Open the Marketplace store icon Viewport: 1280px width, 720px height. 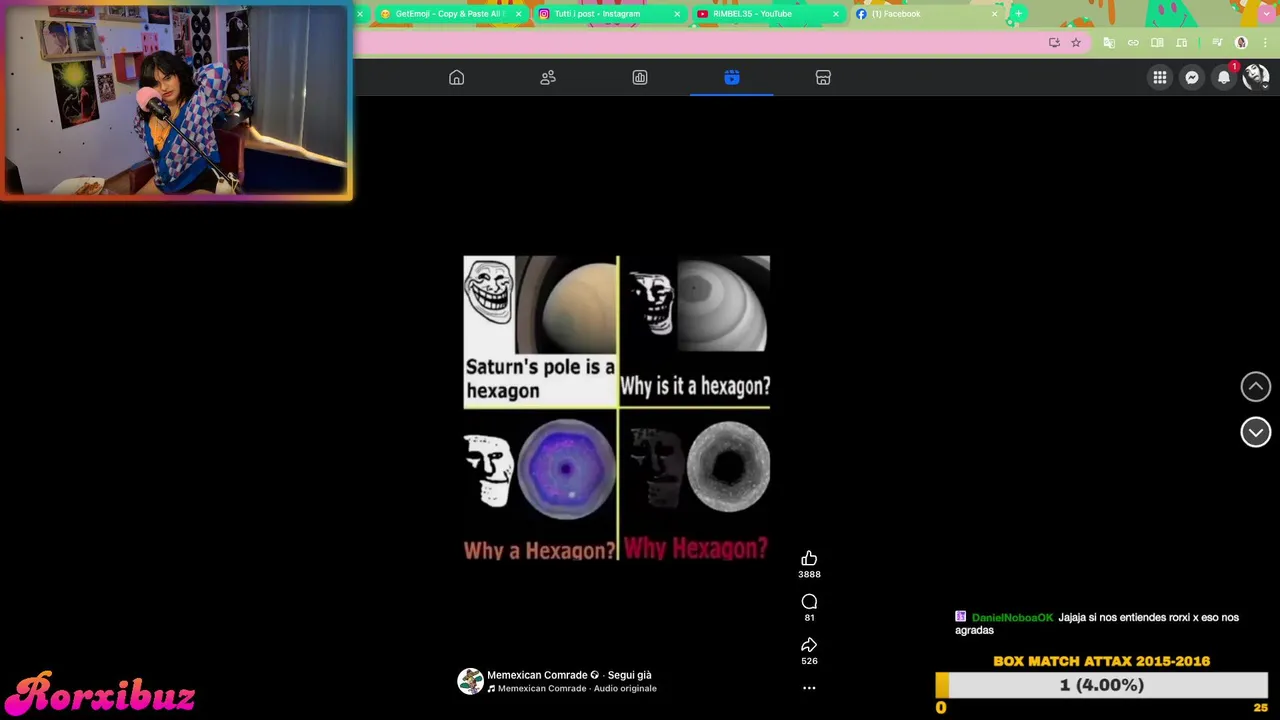[x=823, y=78]
